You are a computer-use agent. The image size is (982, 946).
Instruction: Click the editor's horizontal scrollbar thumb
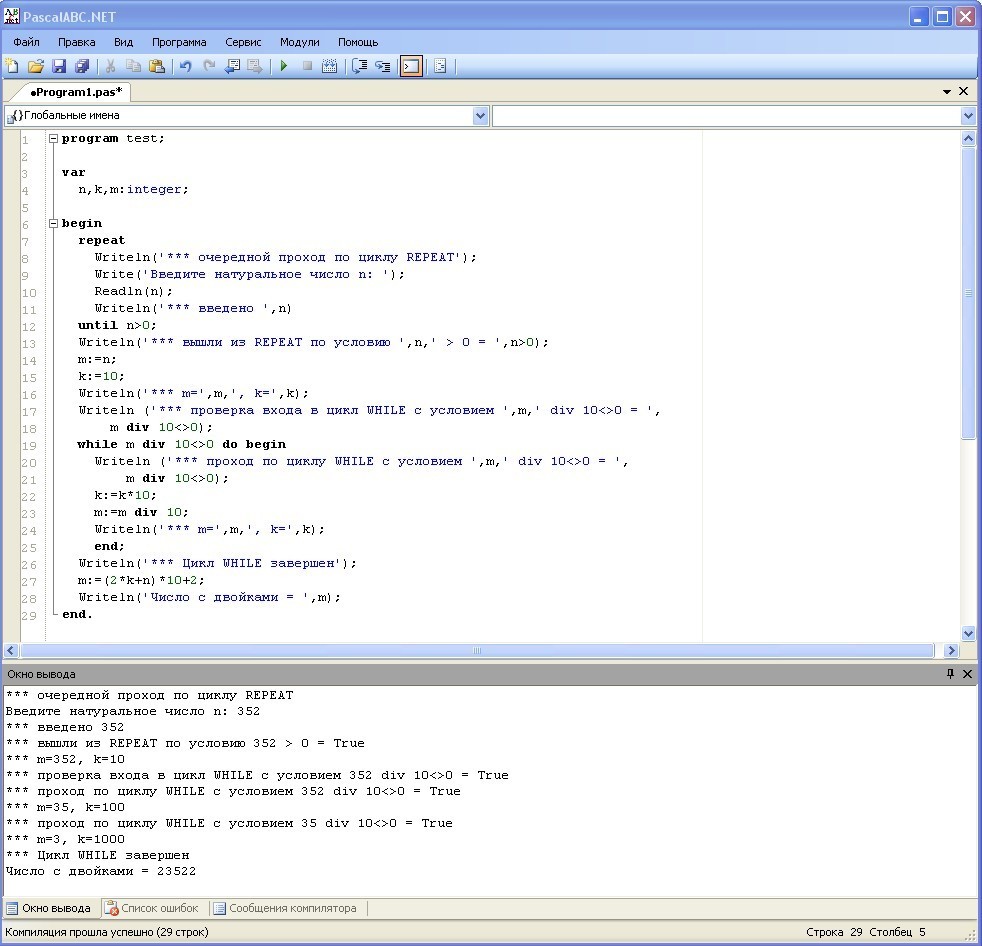[x=476, y=650]
